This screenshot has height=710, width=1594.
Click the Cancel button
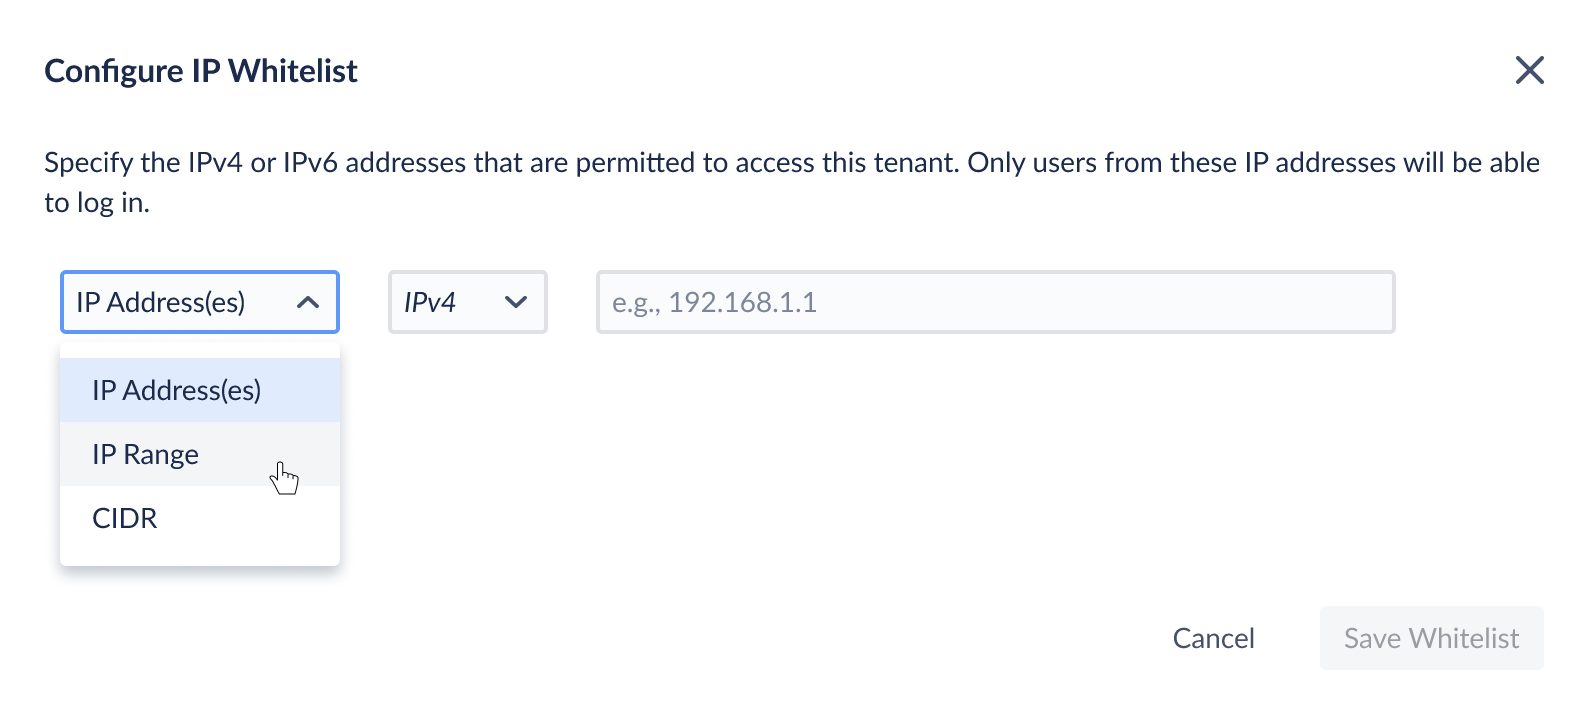[1213, 638]
